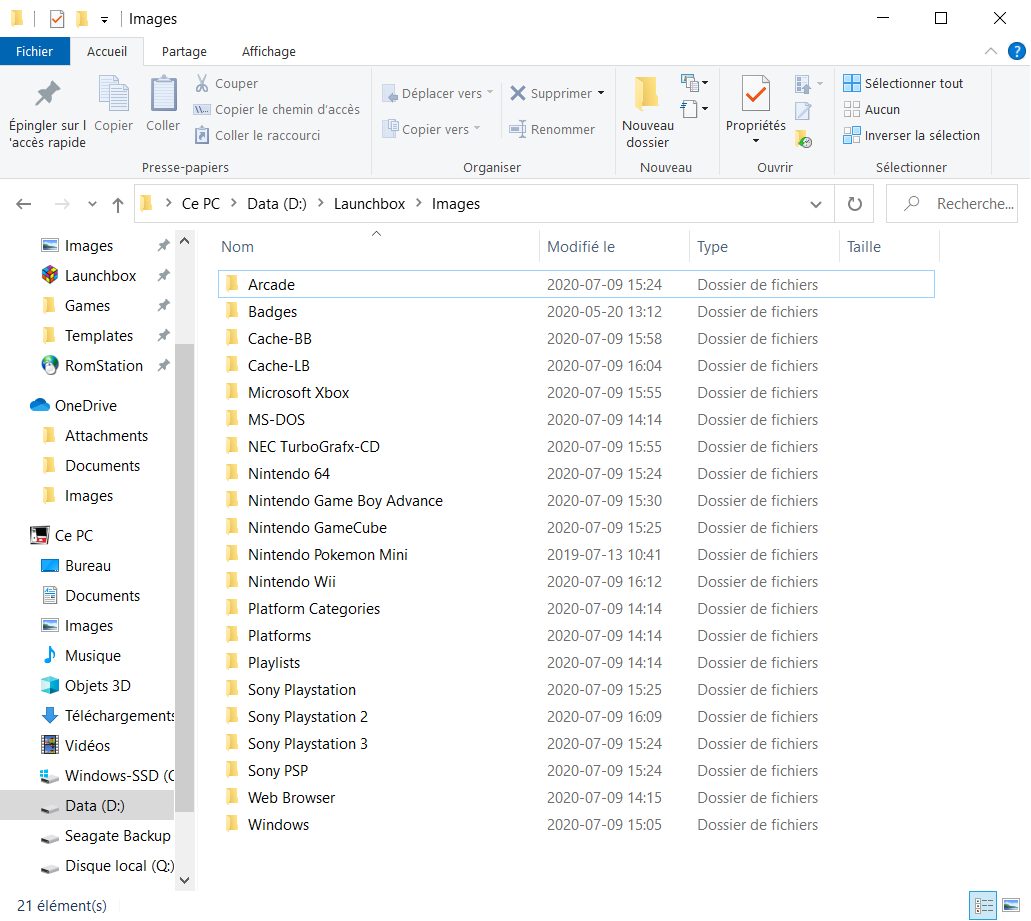Switch to the Partage ribbon tab
1031x921 pixels.
tap(184, 51)
